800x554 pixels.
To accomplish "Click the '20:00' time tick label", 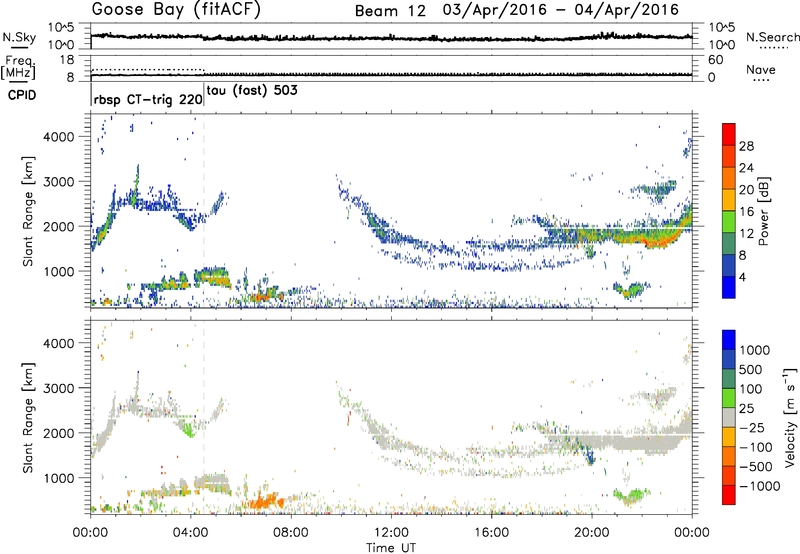I will 592,533.
